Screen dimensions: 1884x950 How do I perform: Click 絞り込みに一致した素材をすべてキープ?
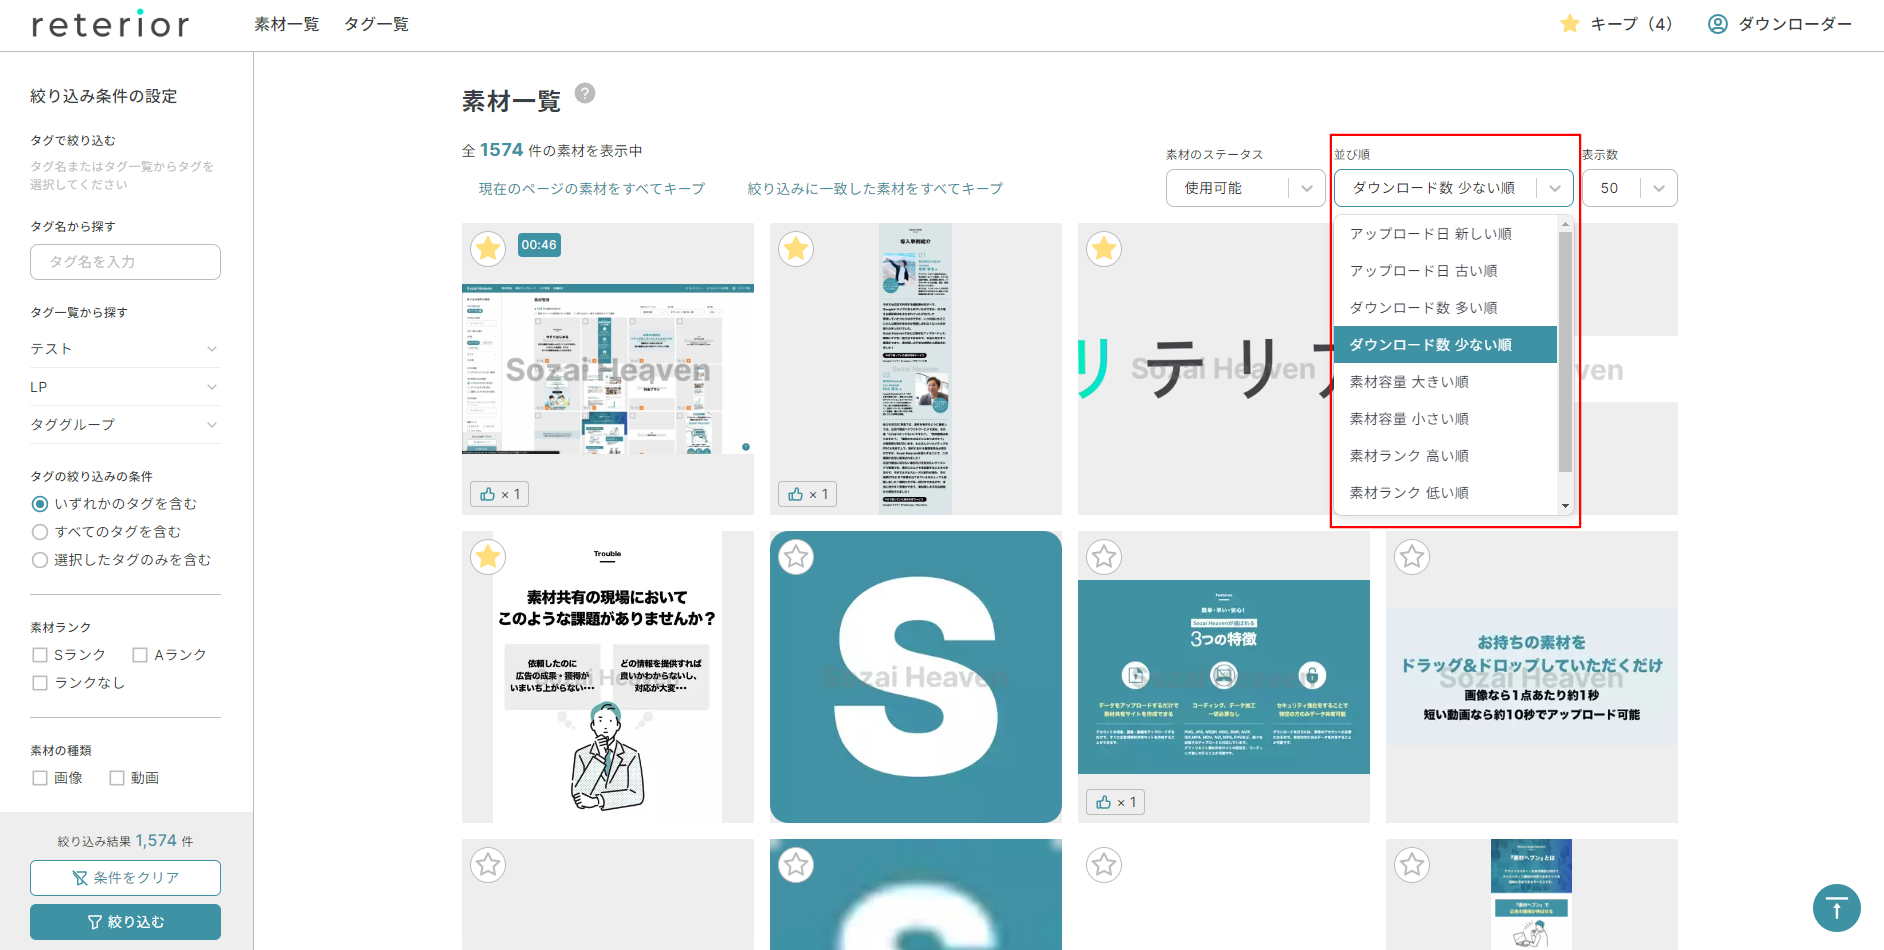[x=875, y=189]
